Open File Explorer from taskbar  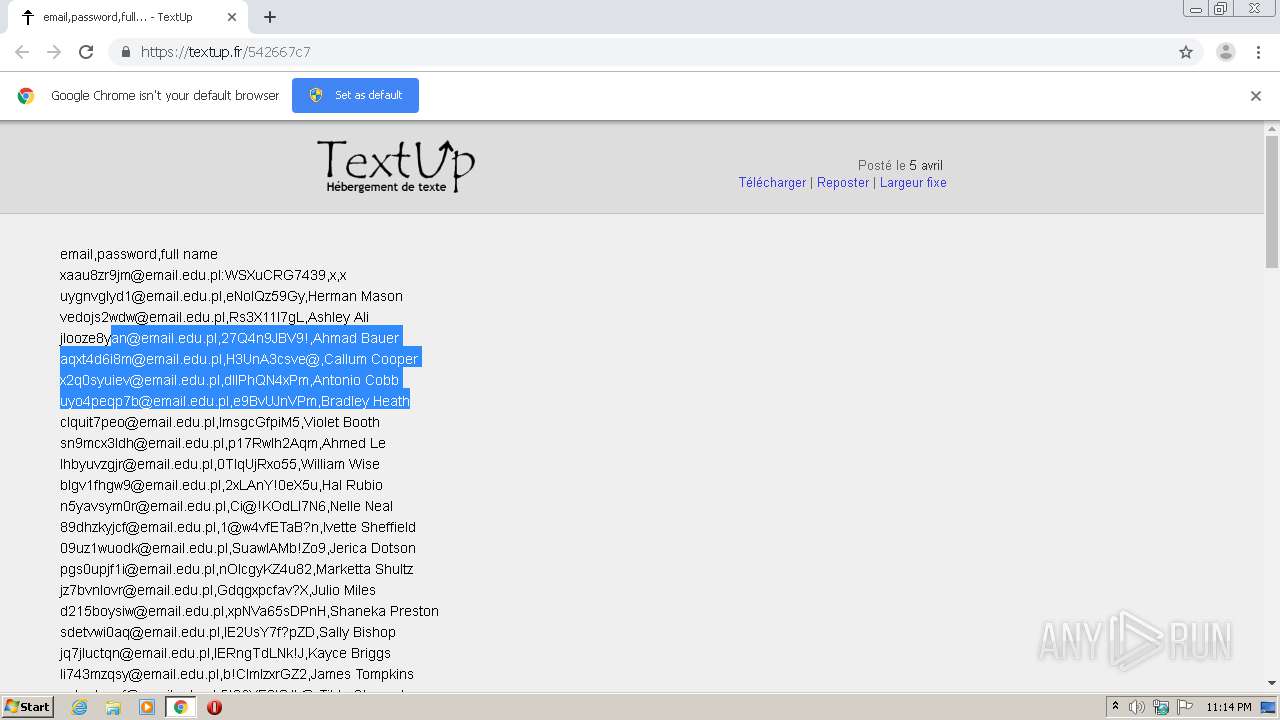(113, 707)
